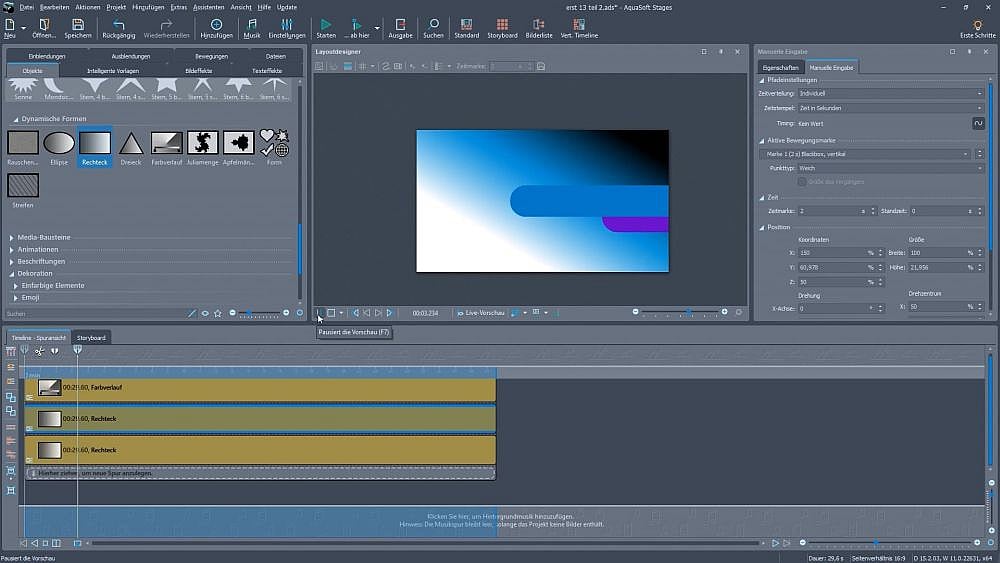Switch to the Eigenschaften tab
Image resolution: width=1000 pixels, height=563 pixels.
click(779, 67)
